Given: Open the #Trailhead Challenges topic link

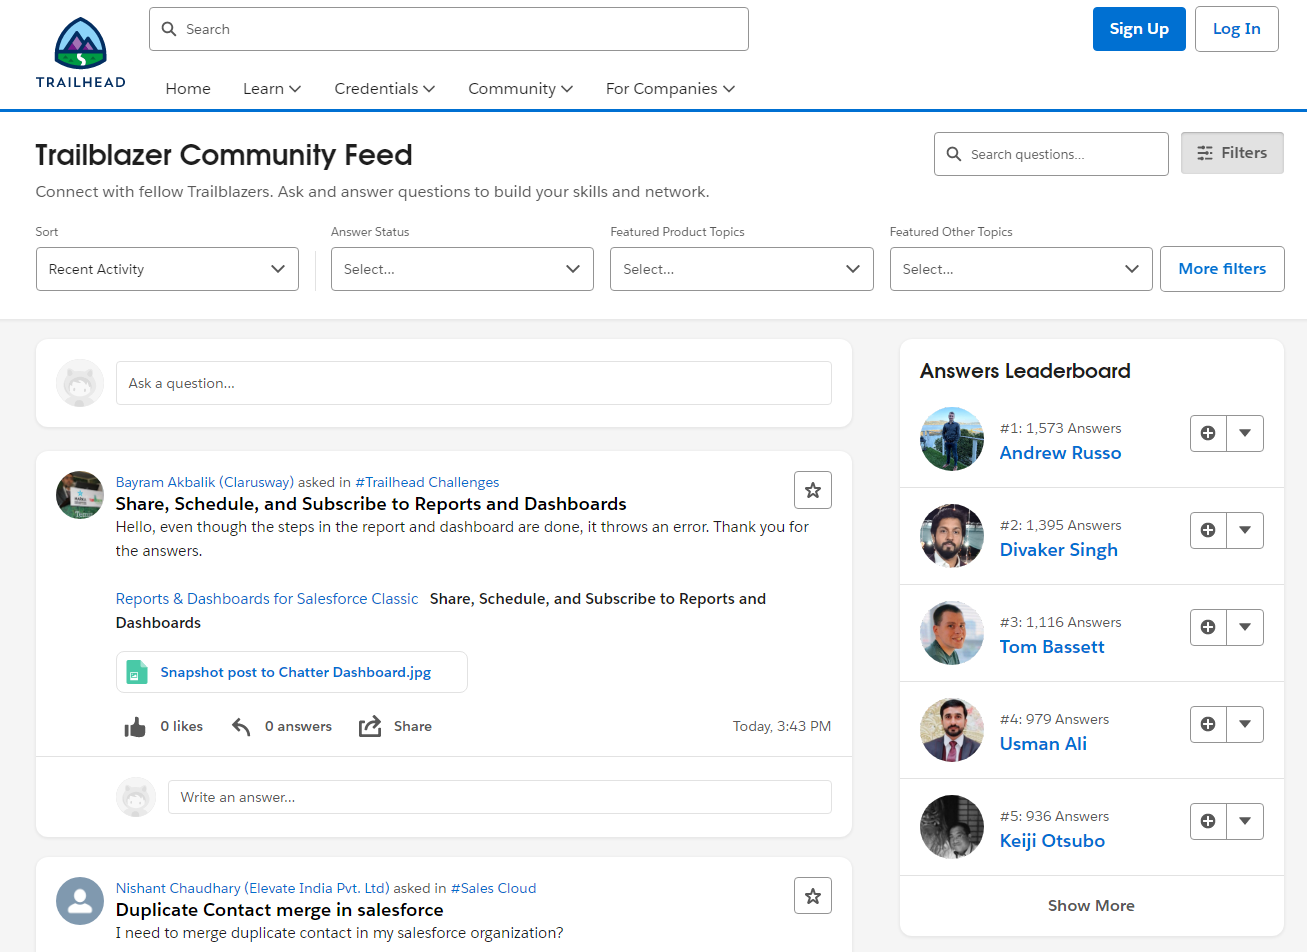Looking at the screenshot, I should click(427, 482).
